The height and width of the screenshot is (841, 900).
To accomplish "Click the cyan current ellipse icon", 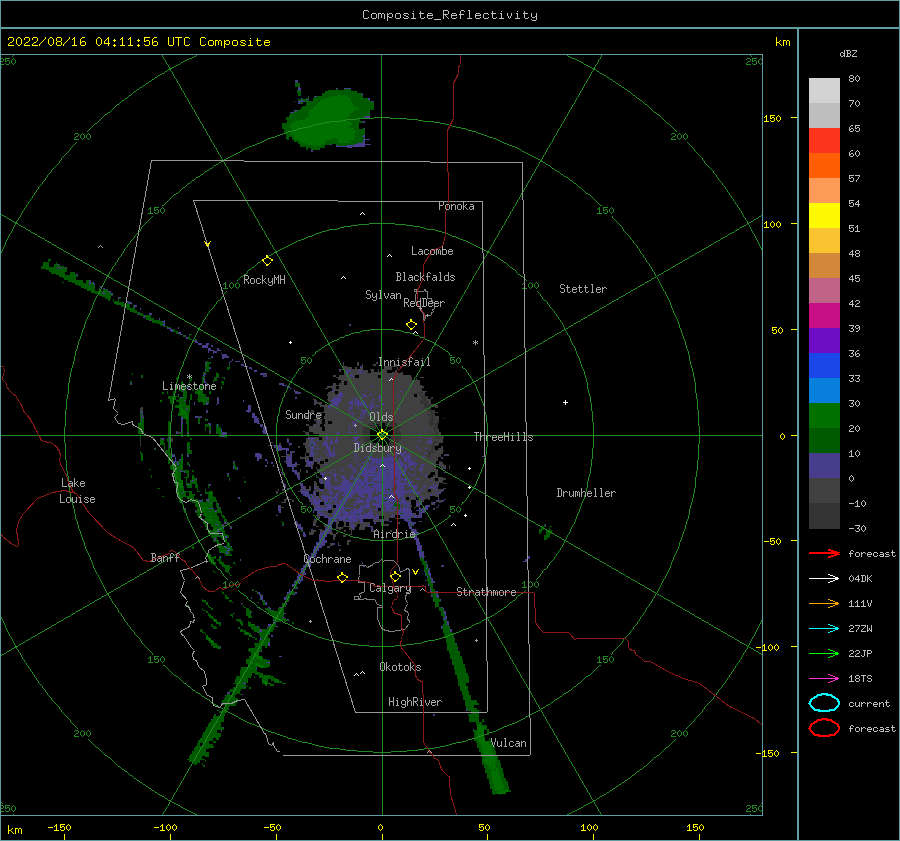I will pyautogui.click(x=824, y=703).
